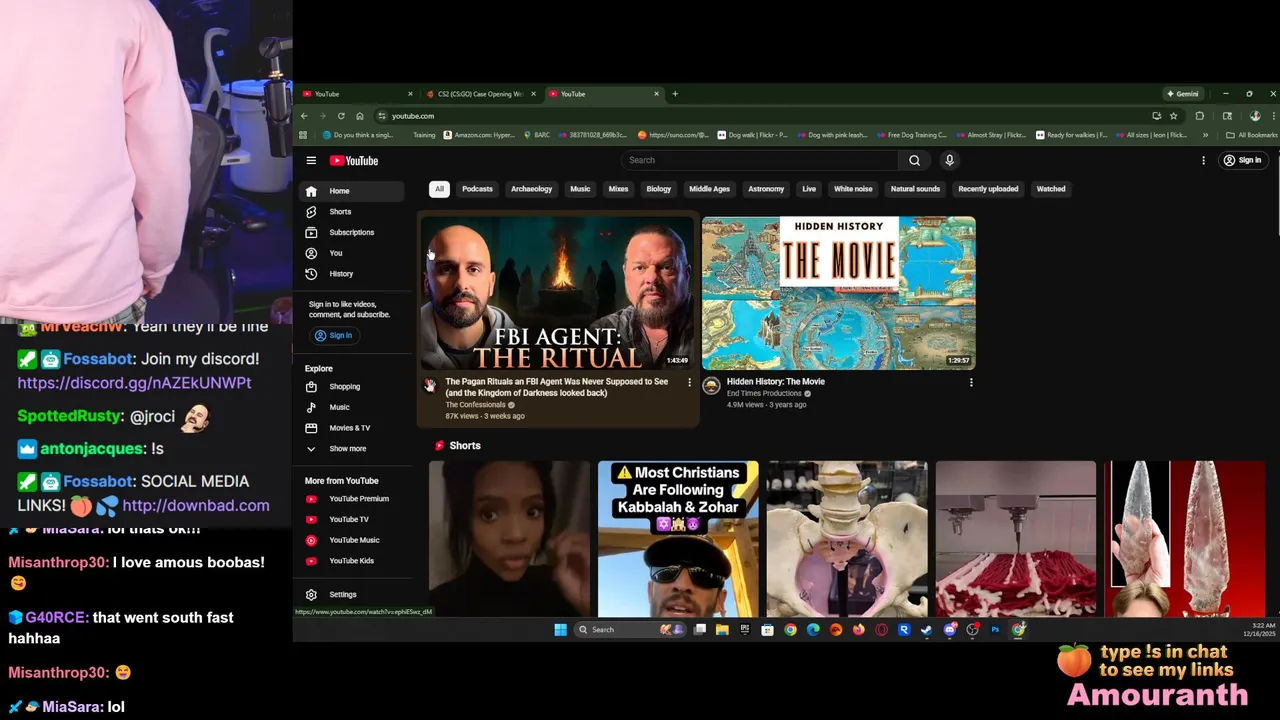The height and width of the screenshot is (720, 1280).
Task: Expand the bookmarks overflow chevron
Action: pyautogui.click(x=1205, y=135)
